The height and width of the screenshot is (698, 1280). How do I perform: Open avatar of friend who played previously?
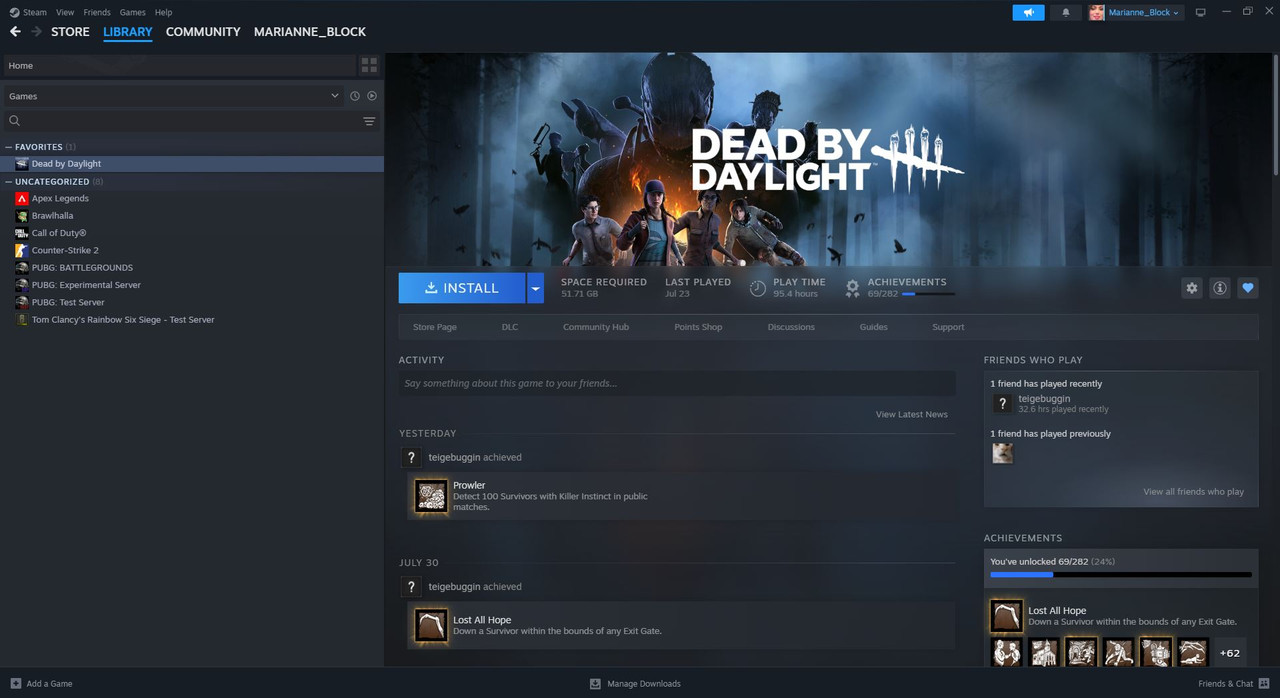[x=1002, y=453]
